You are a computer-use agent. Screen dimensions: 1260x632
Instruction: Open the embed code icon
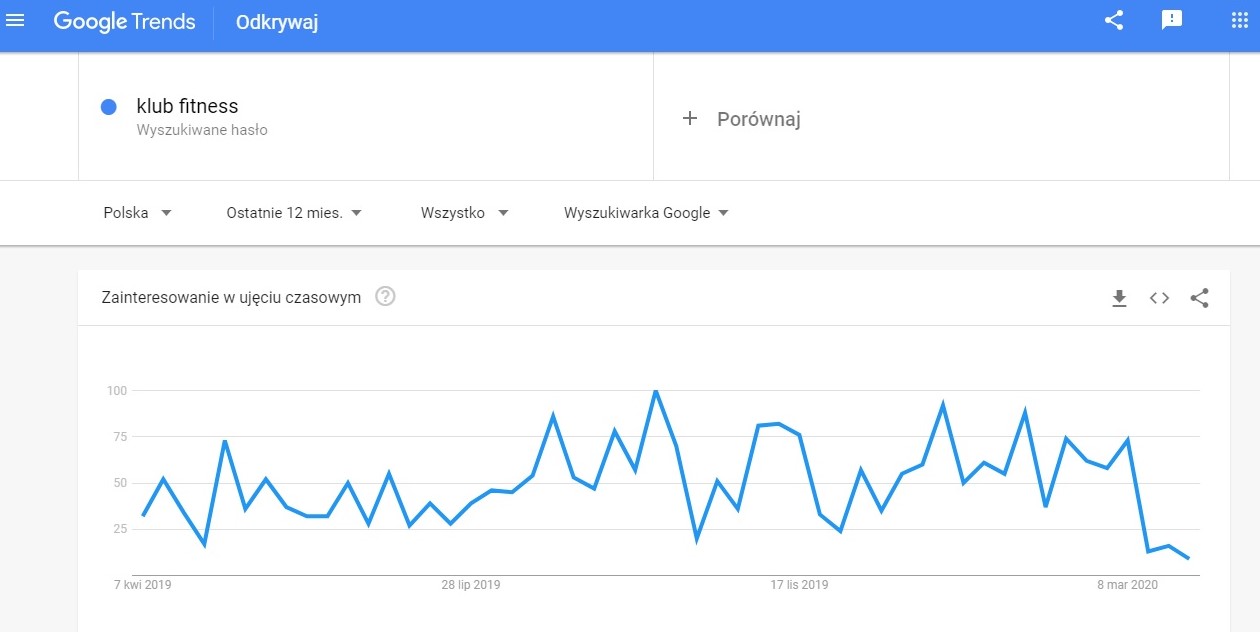point(1159,298)
